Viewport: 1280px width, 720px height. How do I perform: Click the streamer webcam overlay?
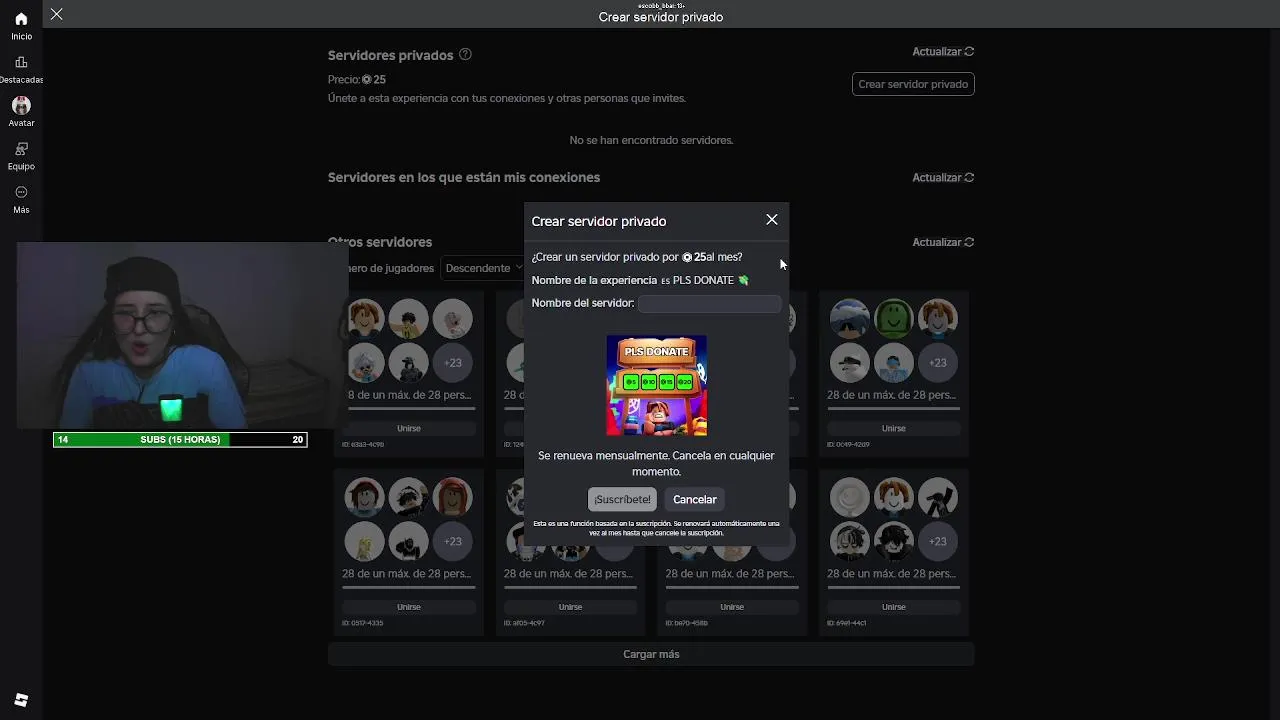[x=182, y=335]
